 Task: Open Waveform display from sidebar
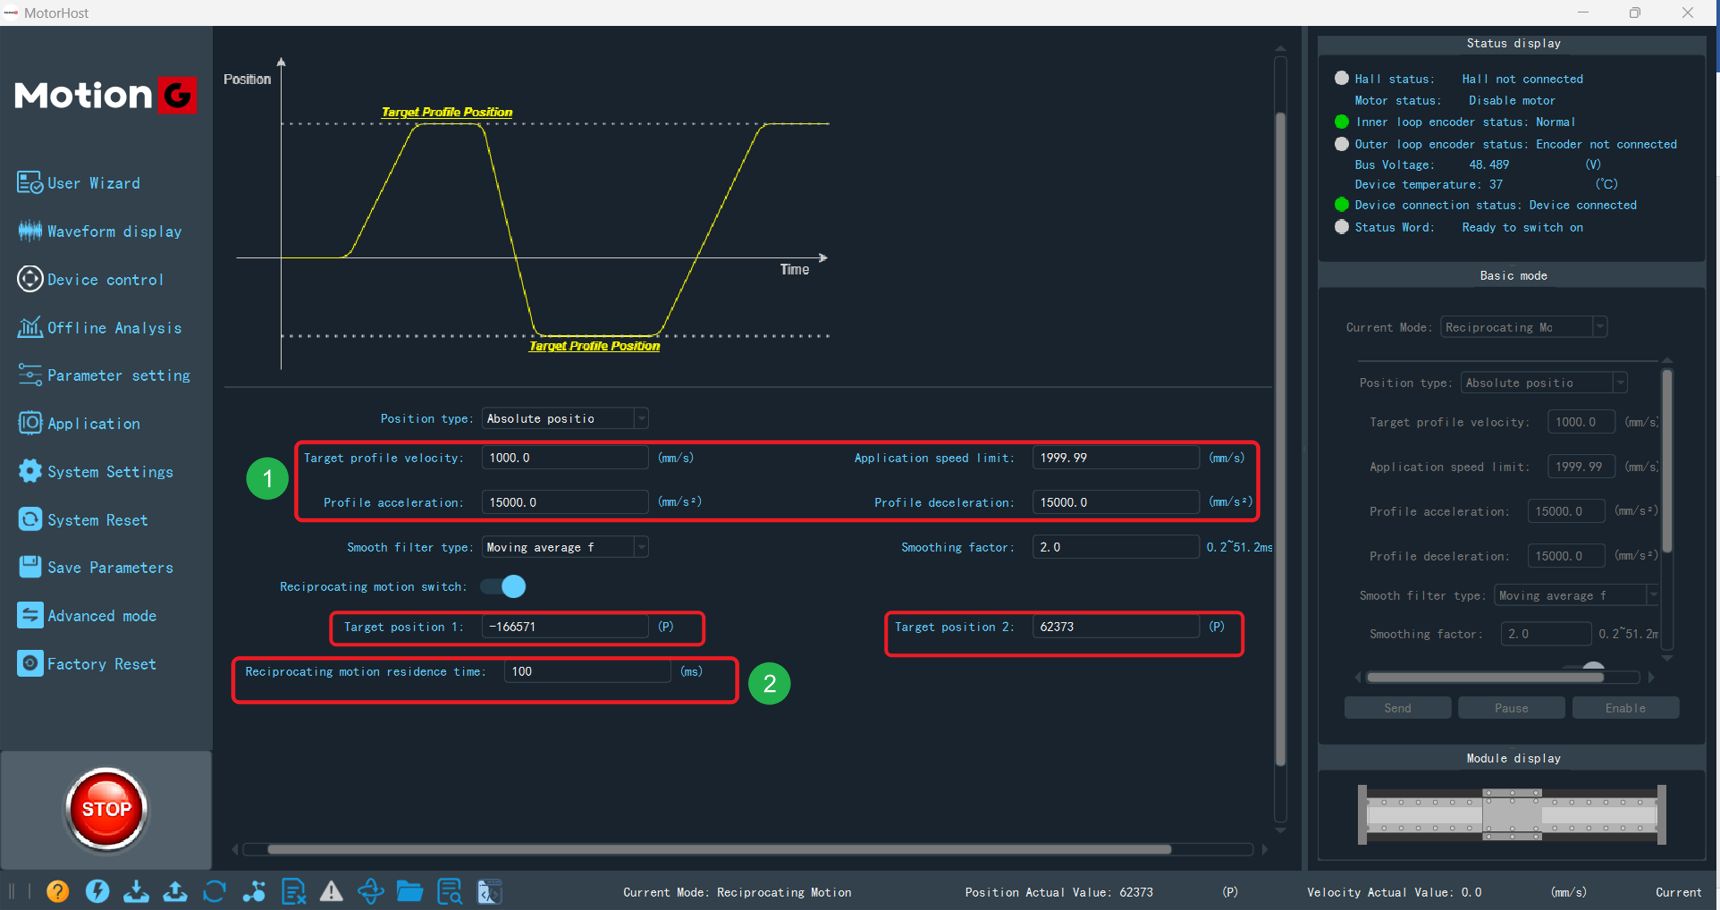coord(100,231)
